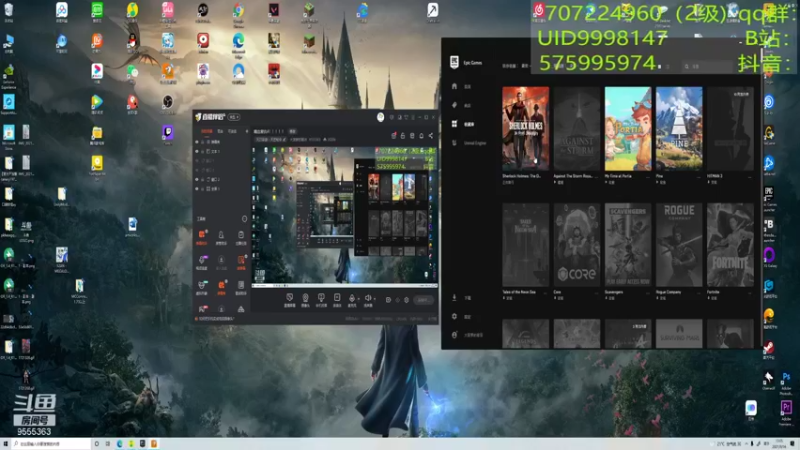Select Sherlock Holmes game cover

(x=526, y=129)
